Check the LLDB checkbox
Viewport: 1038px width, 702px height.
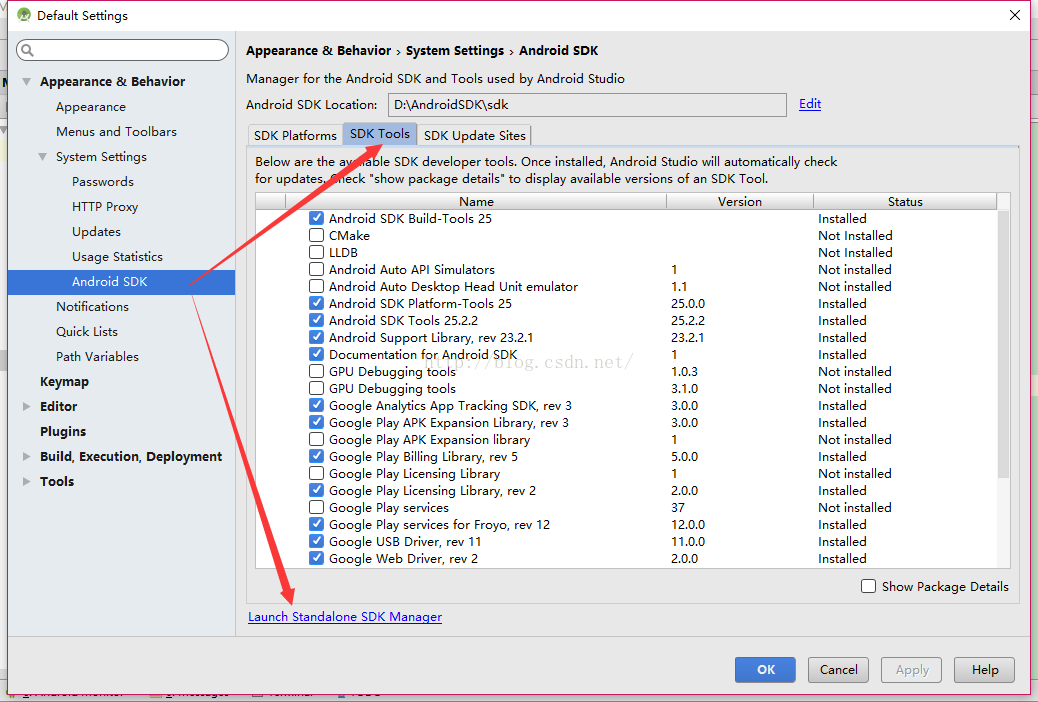tap(316, 252)
